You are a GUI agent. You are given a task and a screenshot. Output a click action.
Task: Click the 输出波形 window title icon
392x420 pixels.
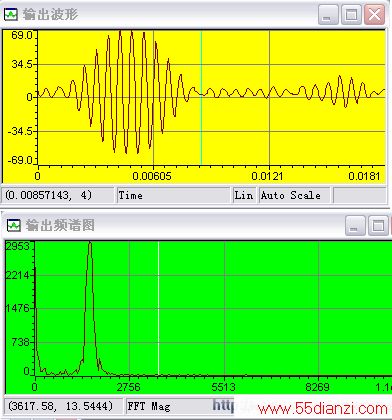[x=10, y=14]
